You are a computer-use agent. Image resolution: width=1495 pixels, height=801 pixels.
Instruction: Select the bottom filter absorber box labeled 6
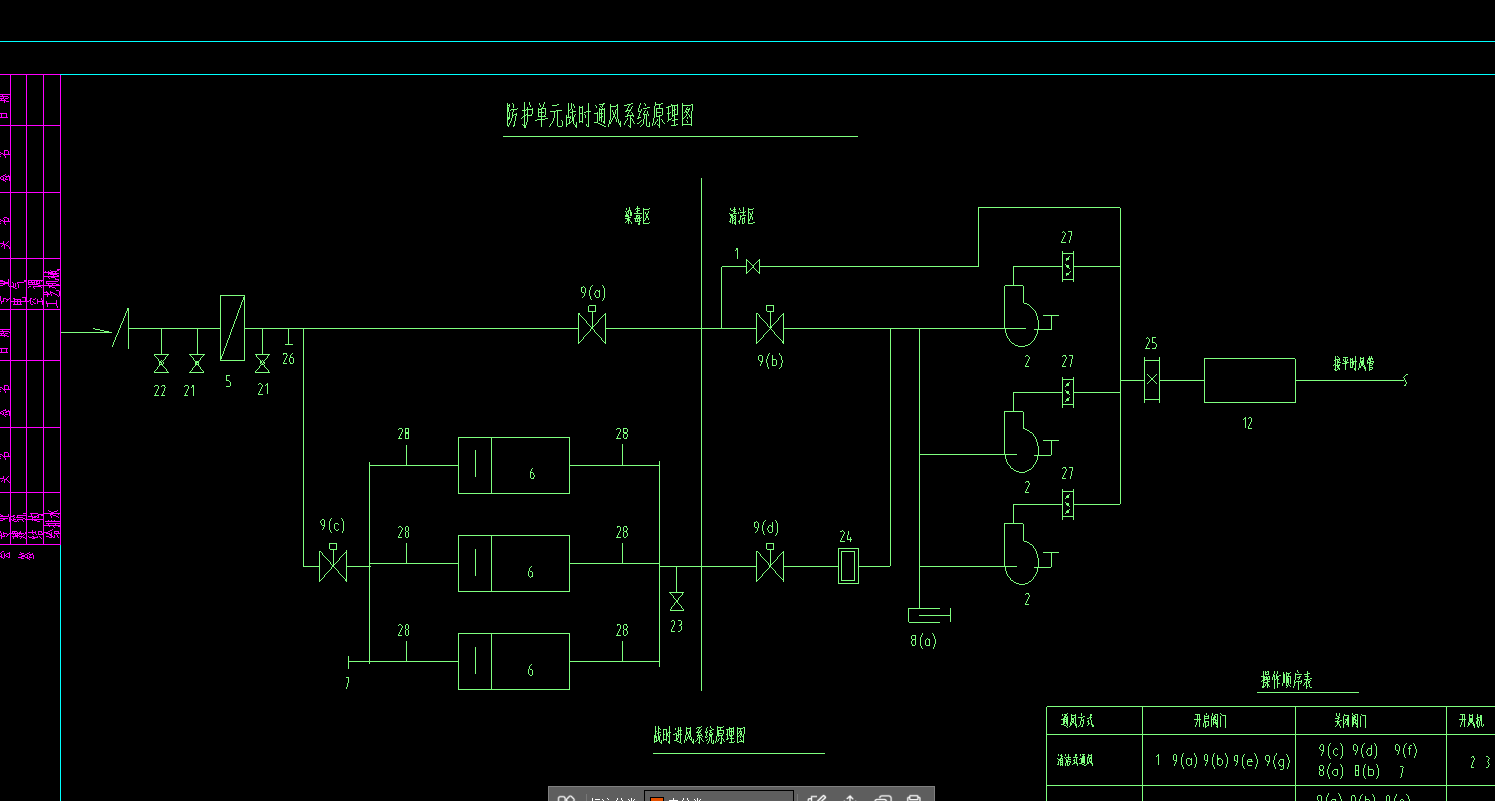pyautogui.click(x=514, y=661)
